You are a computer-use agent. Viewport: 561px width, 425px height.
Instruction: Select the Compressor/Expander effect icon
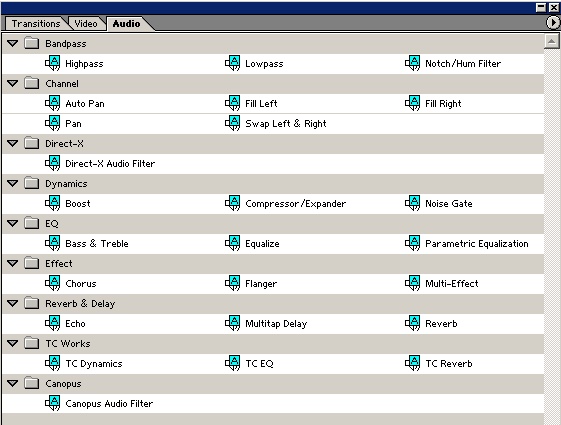tap(233, 203)
